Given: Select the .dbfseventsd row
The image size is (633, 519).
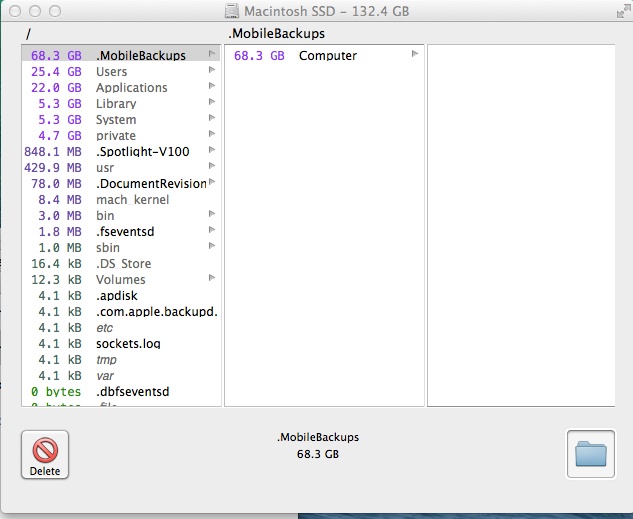Looking at the screenshot, I should 121,391.
